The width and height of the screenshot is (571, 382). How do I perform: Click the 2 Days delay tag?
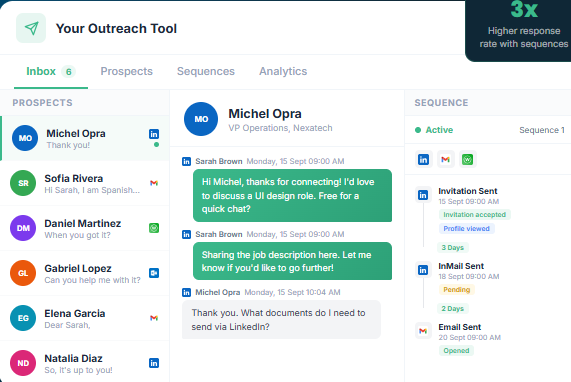[453, 309]
